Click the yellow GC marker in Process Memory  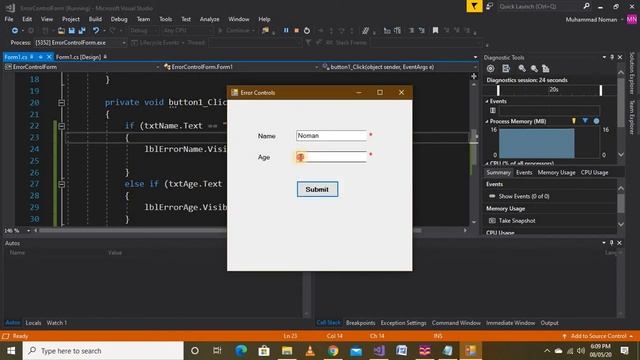pyautogui.click(x=574, y=121)
